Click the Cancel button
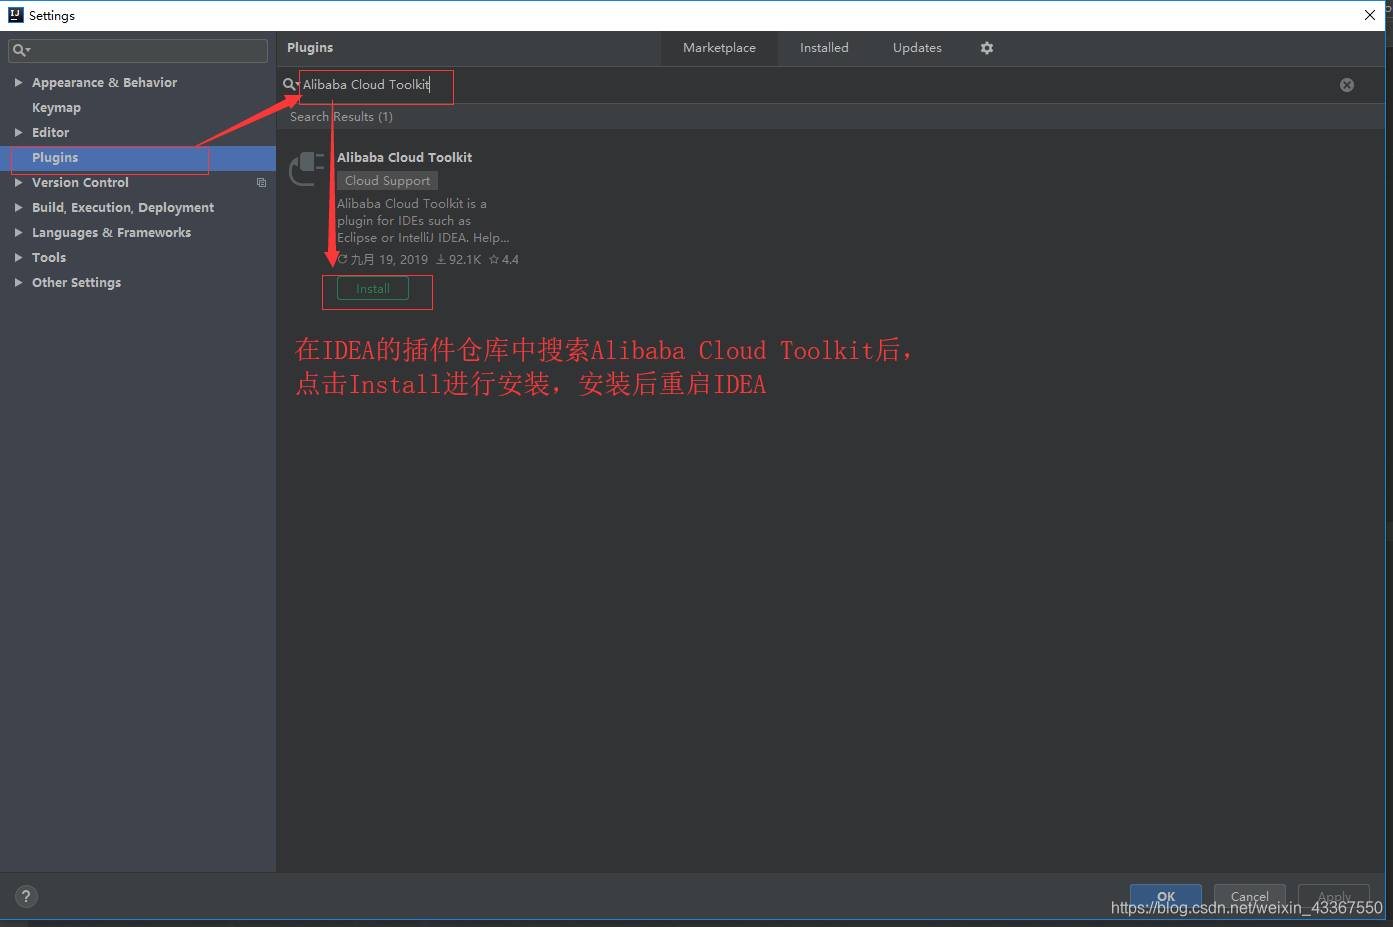This screenshot has height=927, width=1393. coord(1250,896)
